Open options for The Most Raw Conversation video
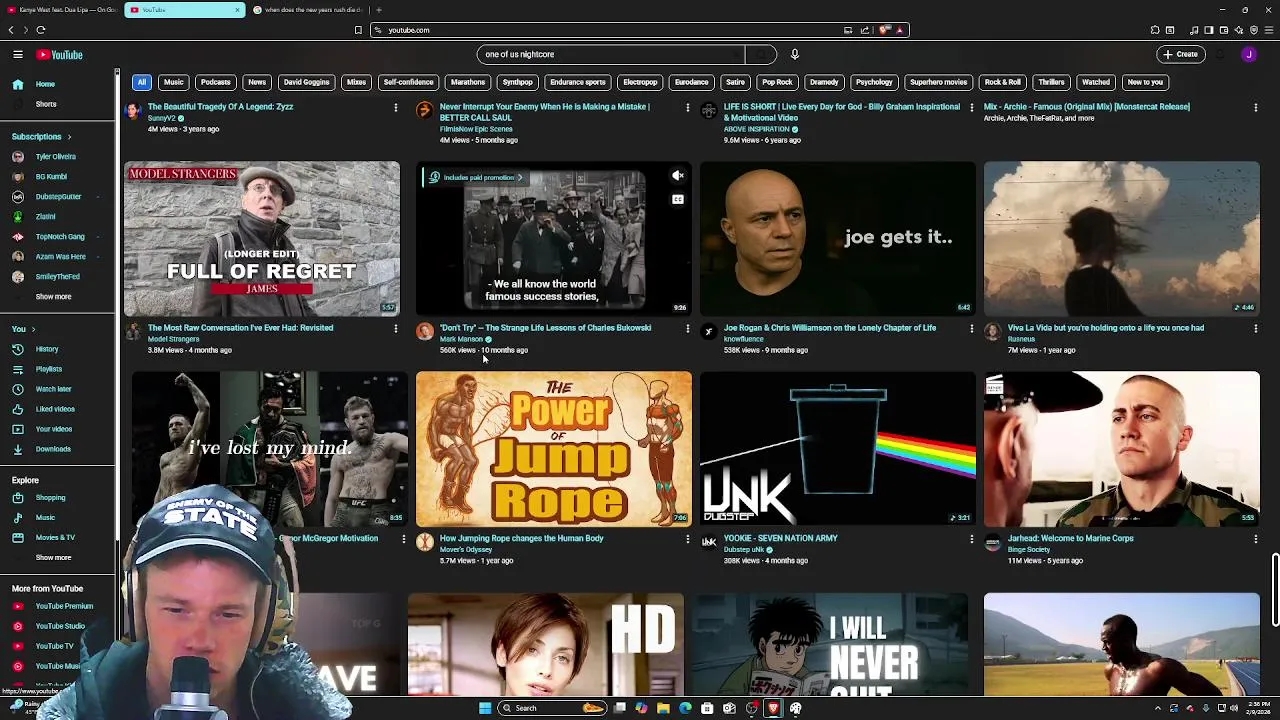Image resolution: width=1280 pixels, height=720 pixels. coord(395,328)
